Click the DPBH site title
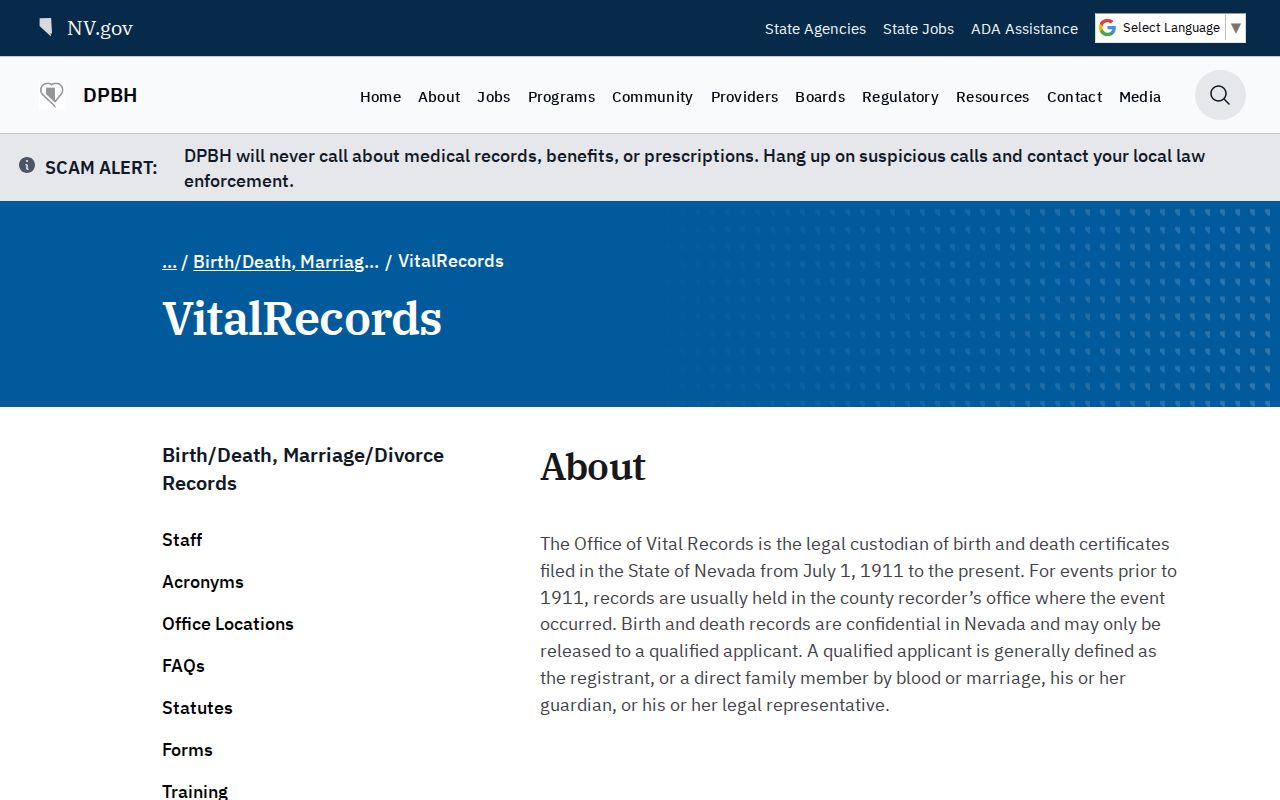1280x800 pixels. coord(110,95)
